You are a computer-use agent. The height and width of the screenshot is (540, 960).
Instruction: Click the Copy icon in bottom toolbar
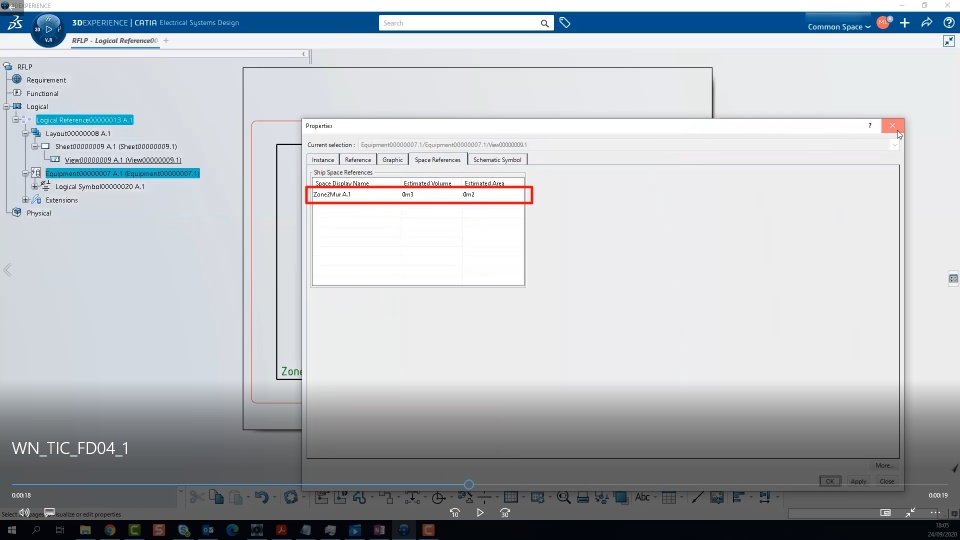pyautogui.click(x=216, y=497)
